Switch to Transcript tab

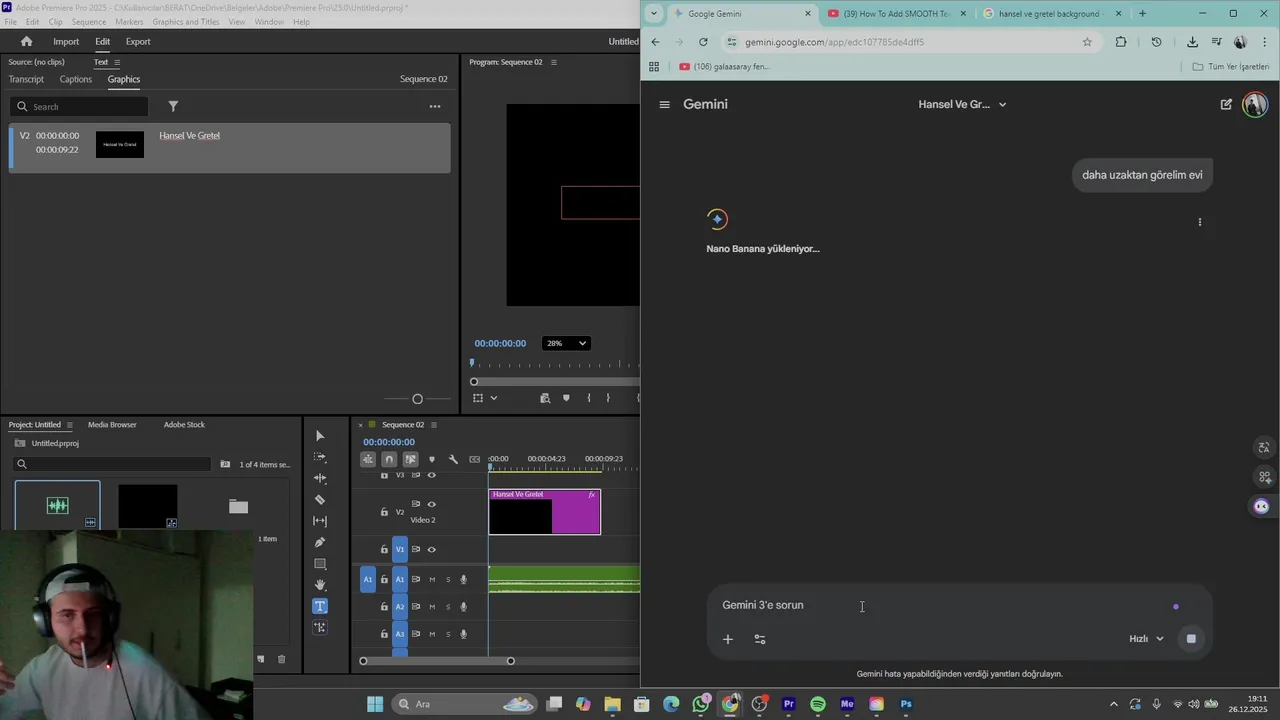point(26,79)
